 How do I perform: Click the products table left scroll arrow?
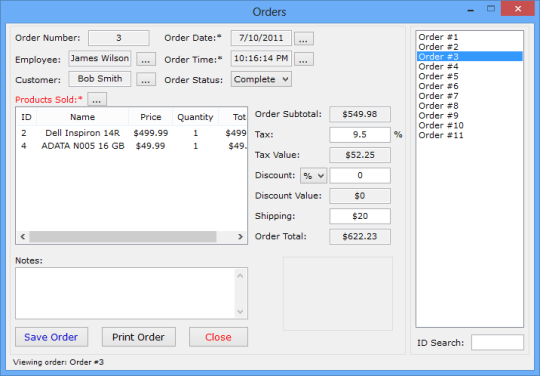pos(23,237)
